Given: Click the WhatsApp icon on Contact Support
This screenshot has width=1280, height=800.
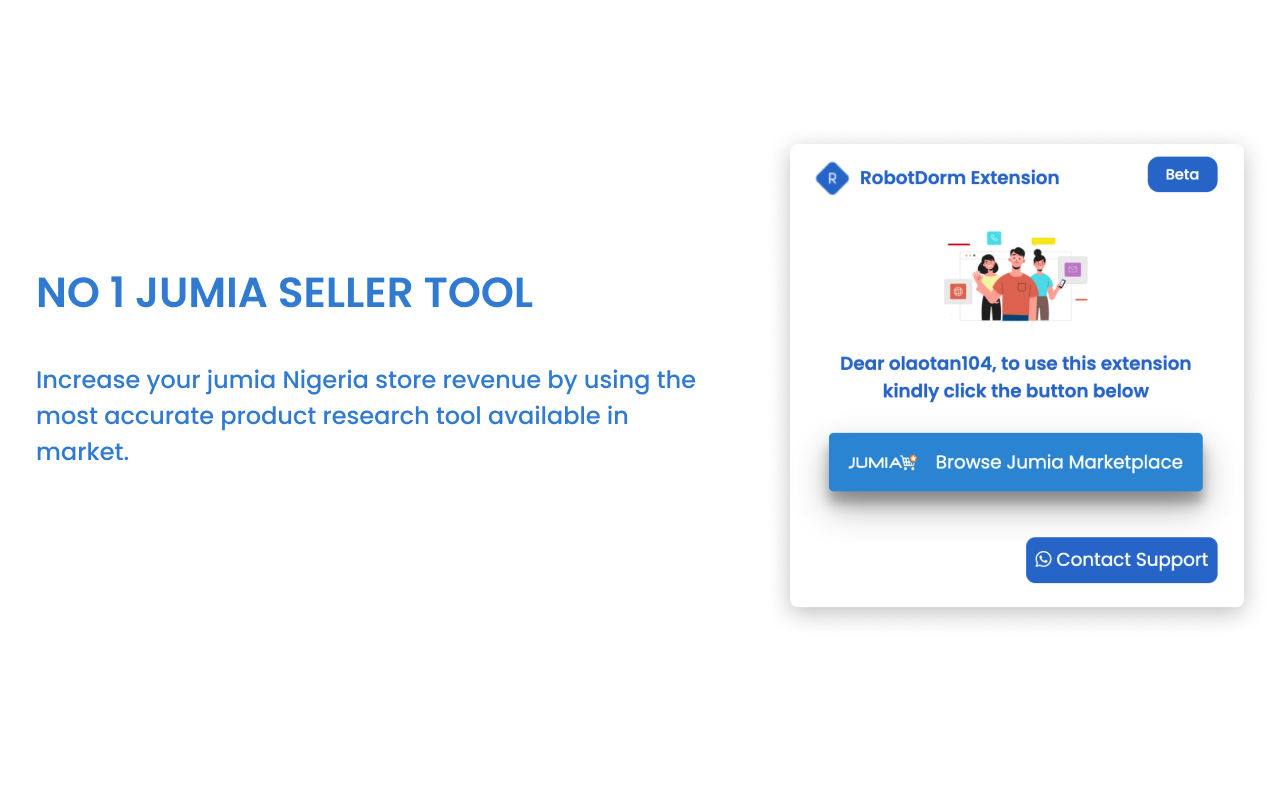Looking at the screenshot, I should coord(1043,560).
